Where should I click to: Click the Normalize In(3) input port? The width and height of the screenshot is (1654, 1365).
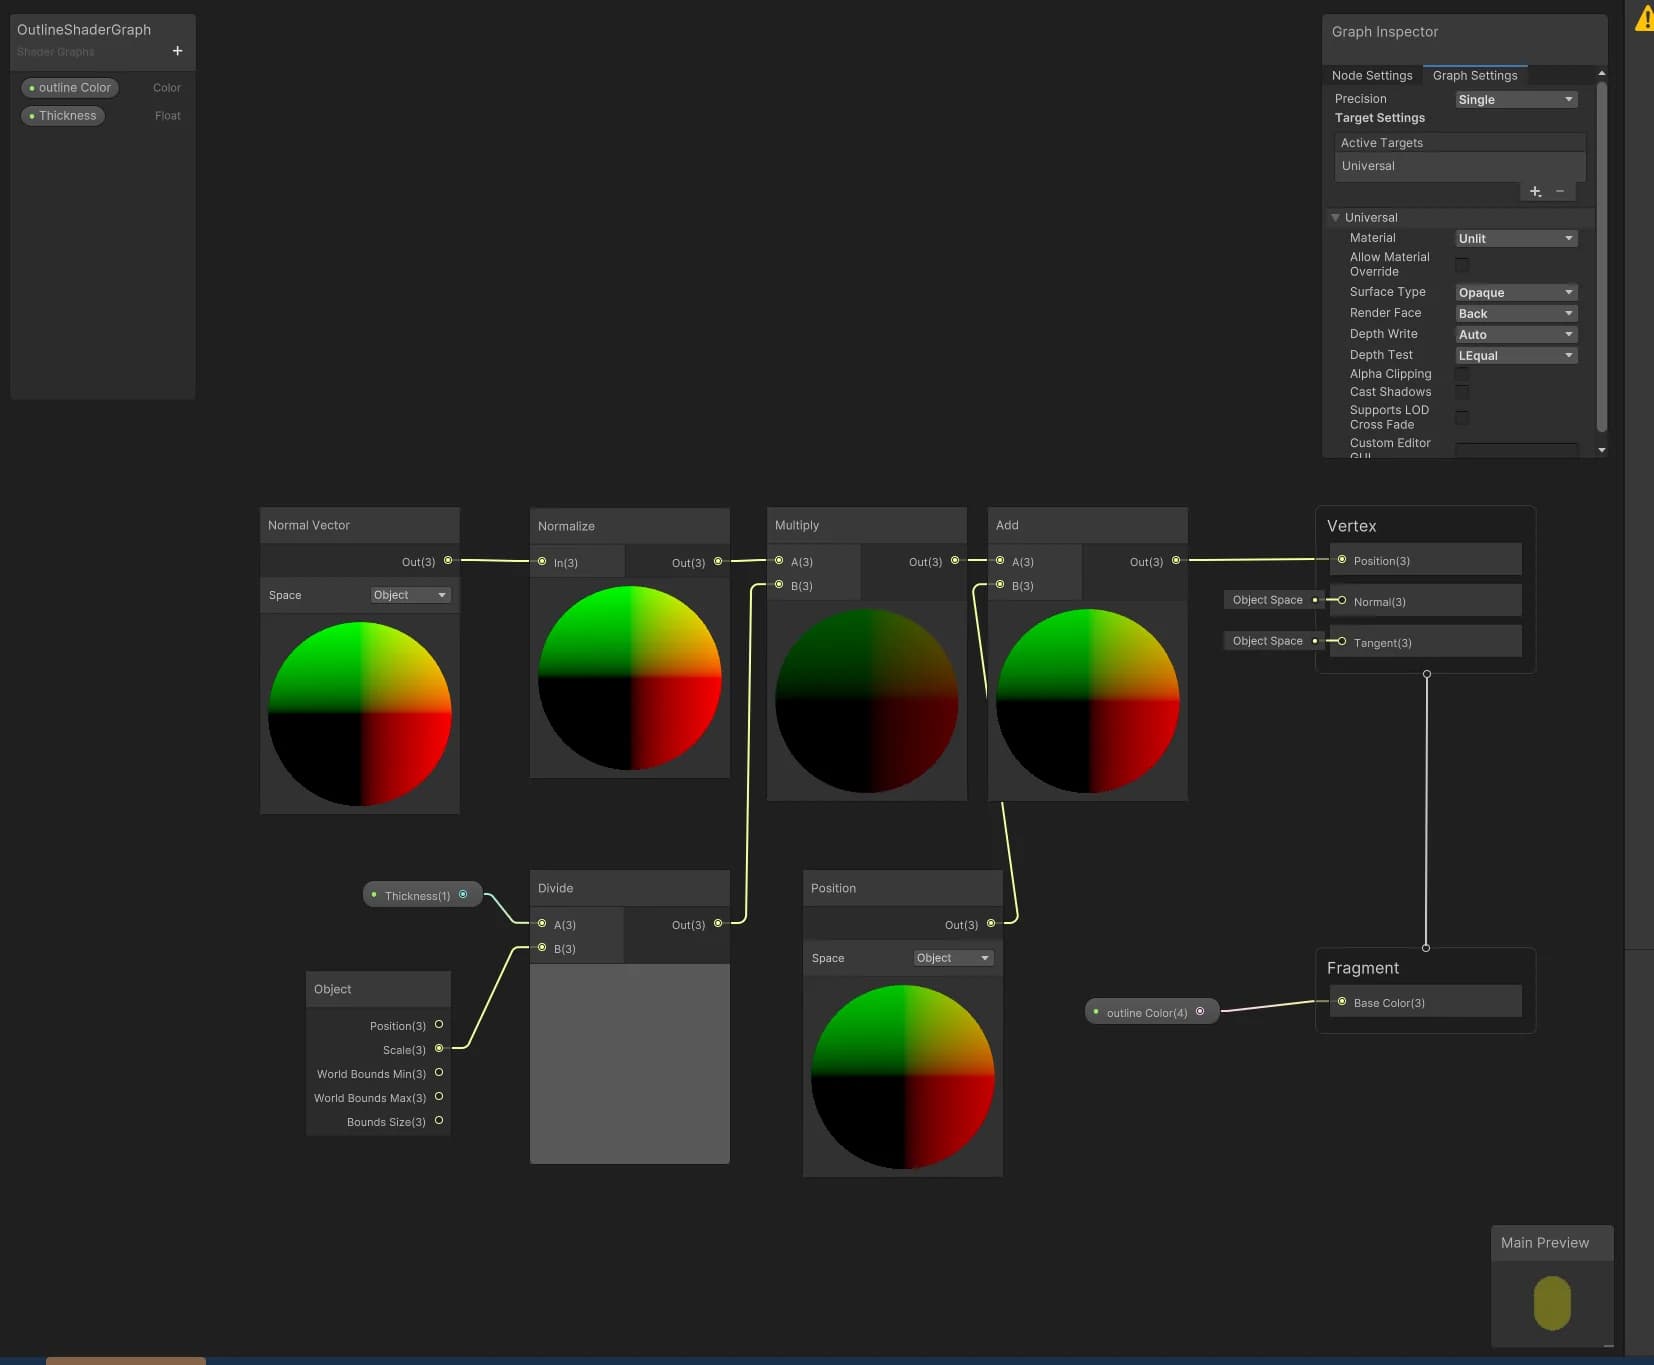(542, 562)
